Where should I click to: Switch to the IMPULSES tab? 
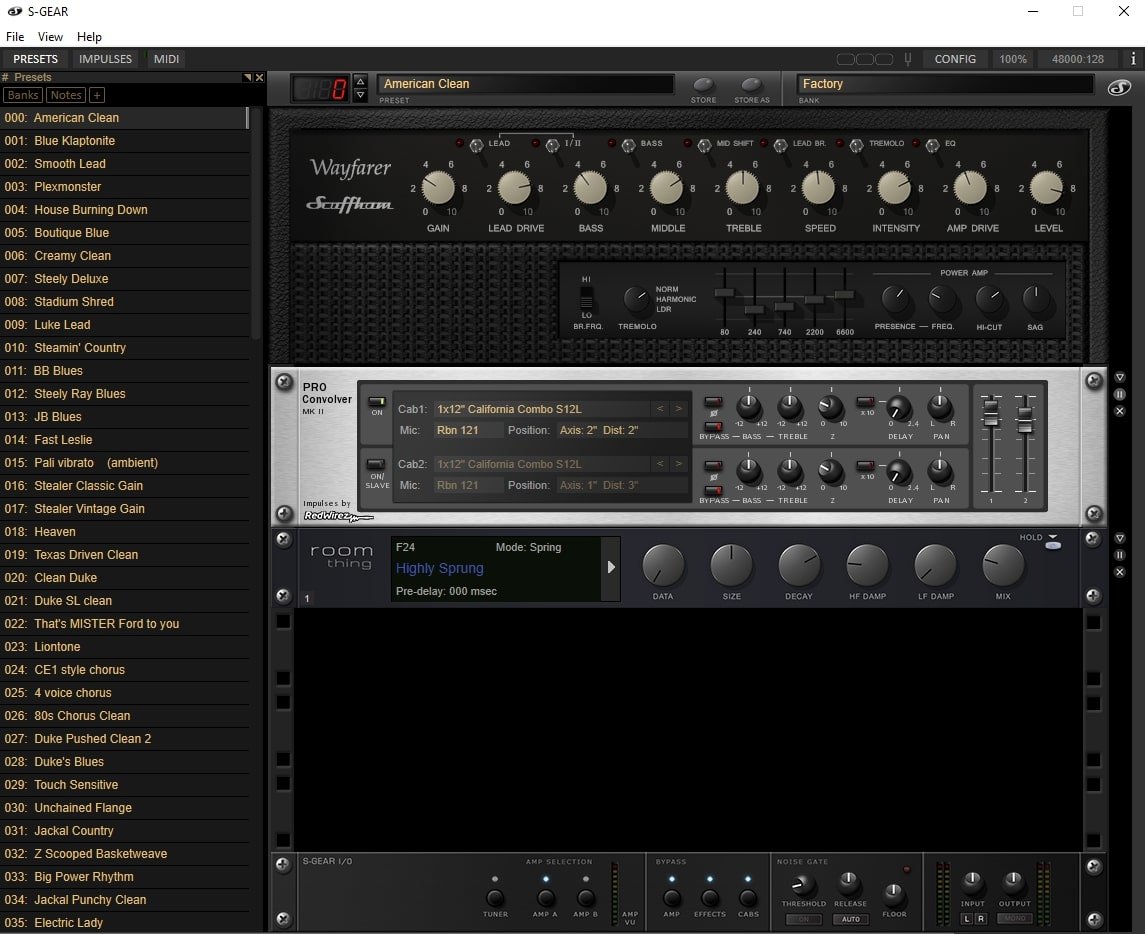(105, 59)
